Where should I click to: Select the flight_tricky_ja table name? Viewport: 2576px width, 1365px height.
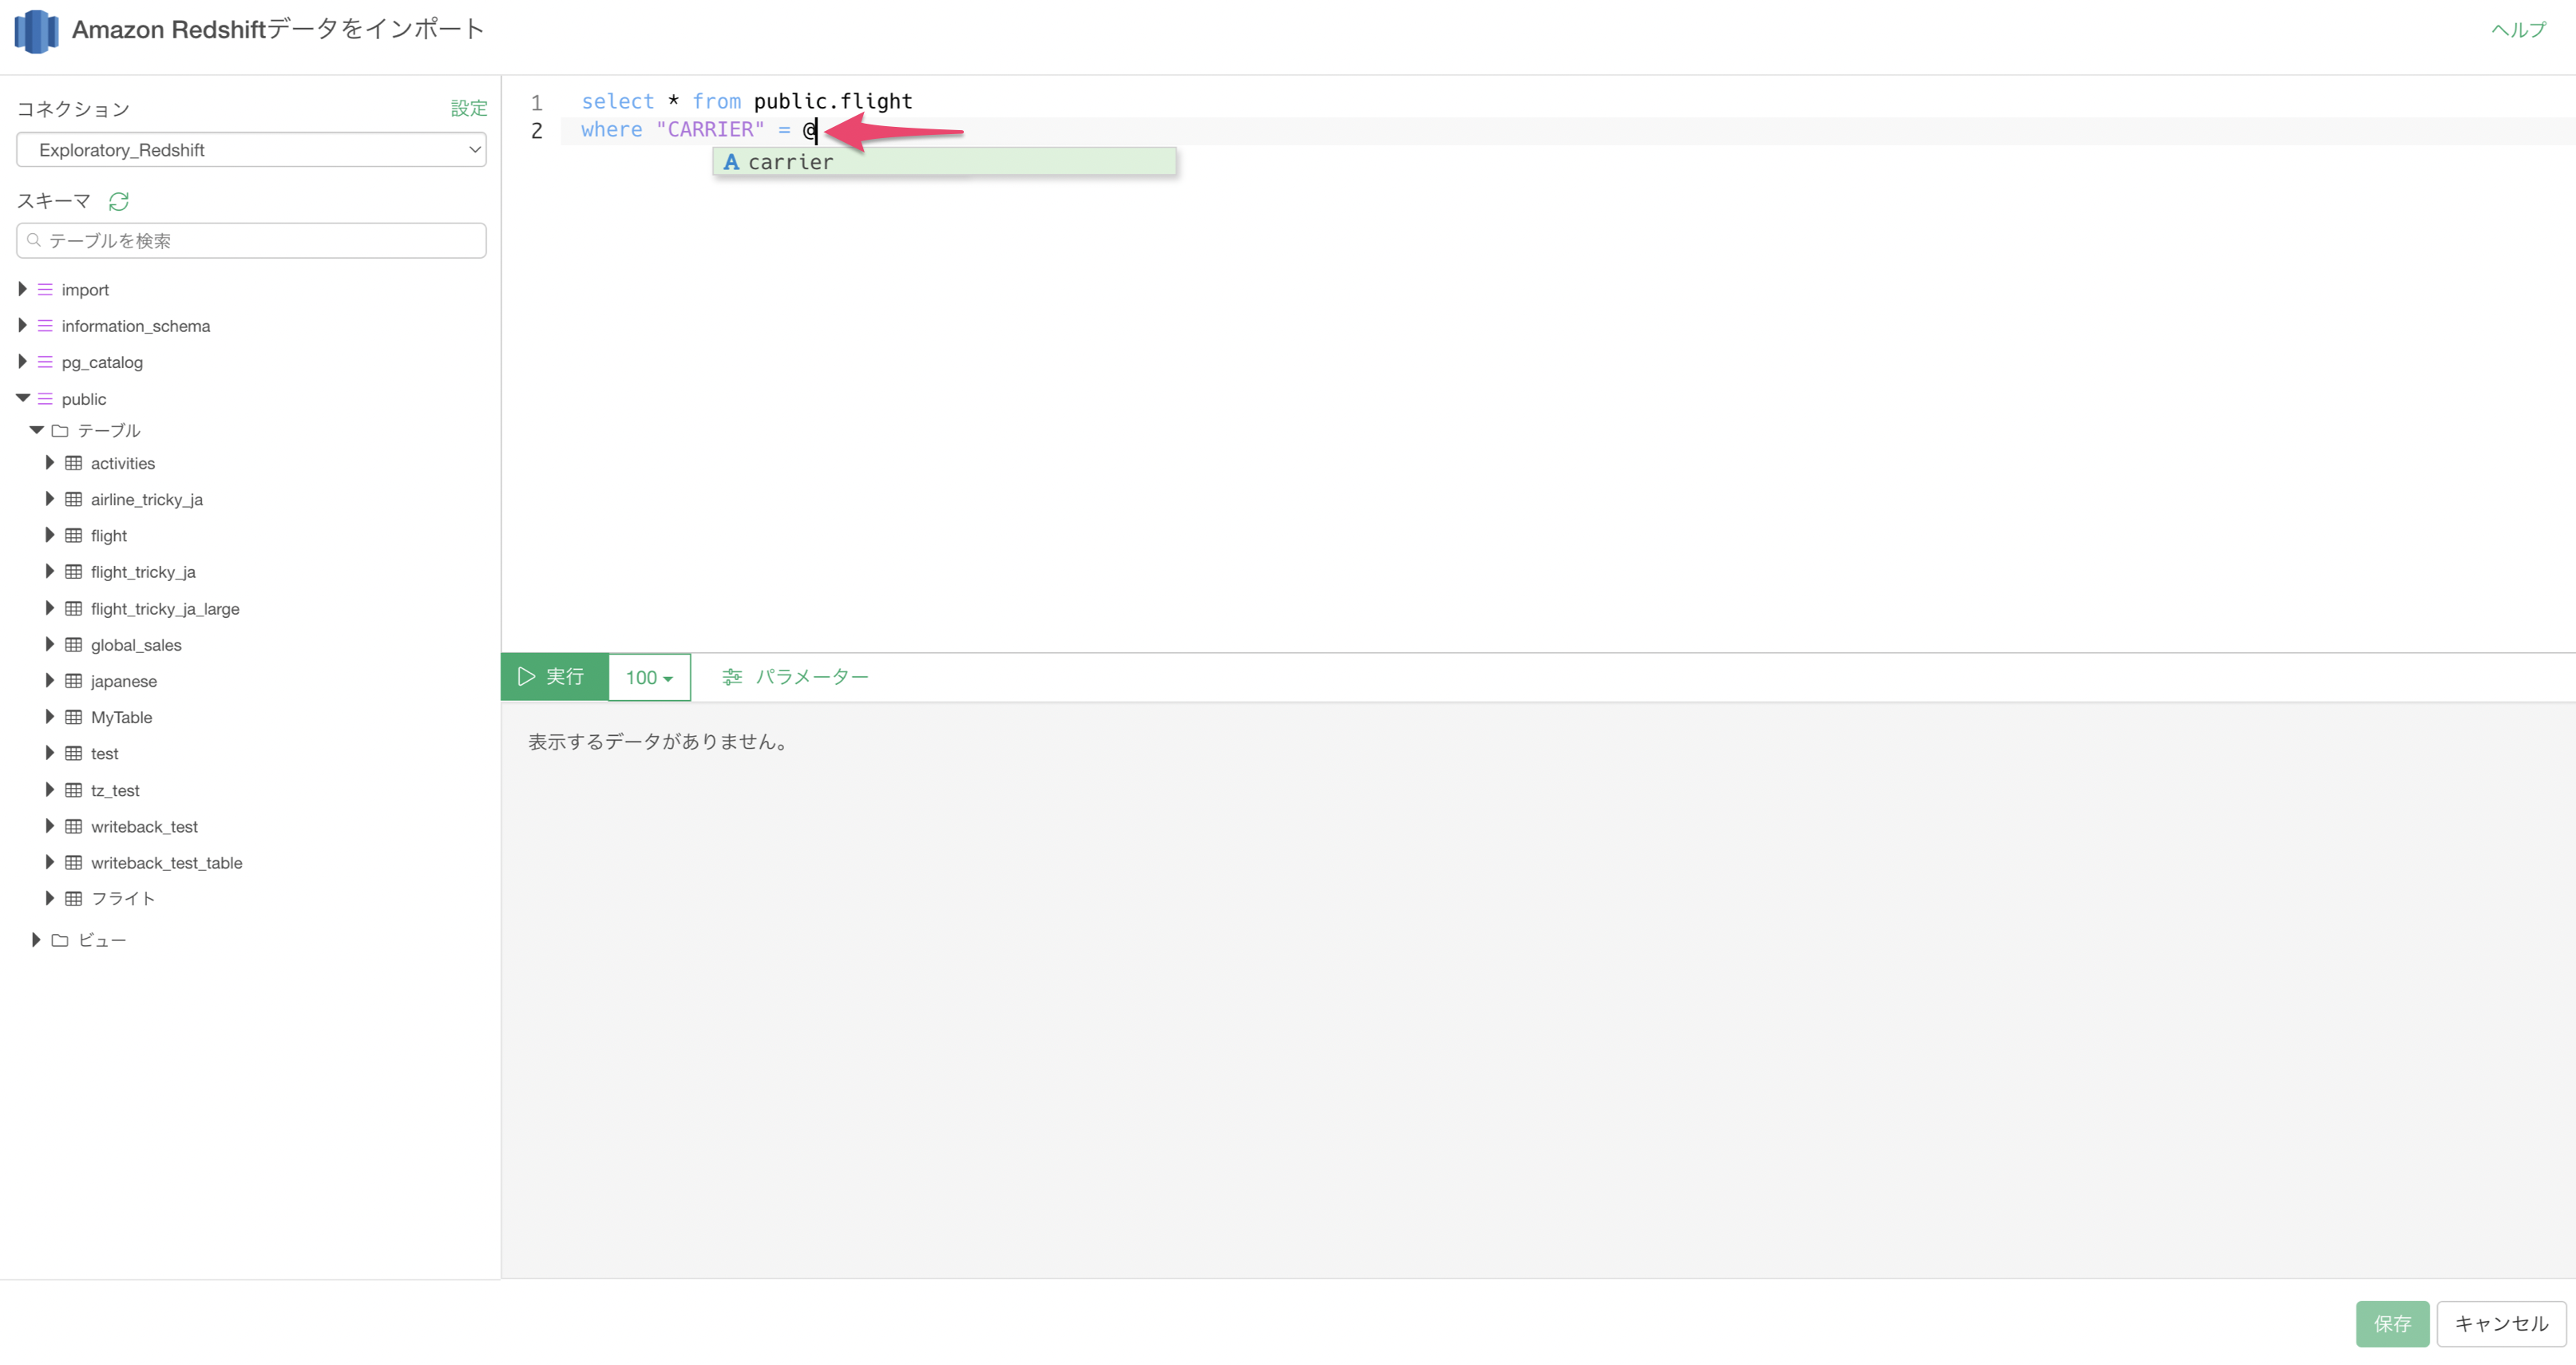[143, 572]
